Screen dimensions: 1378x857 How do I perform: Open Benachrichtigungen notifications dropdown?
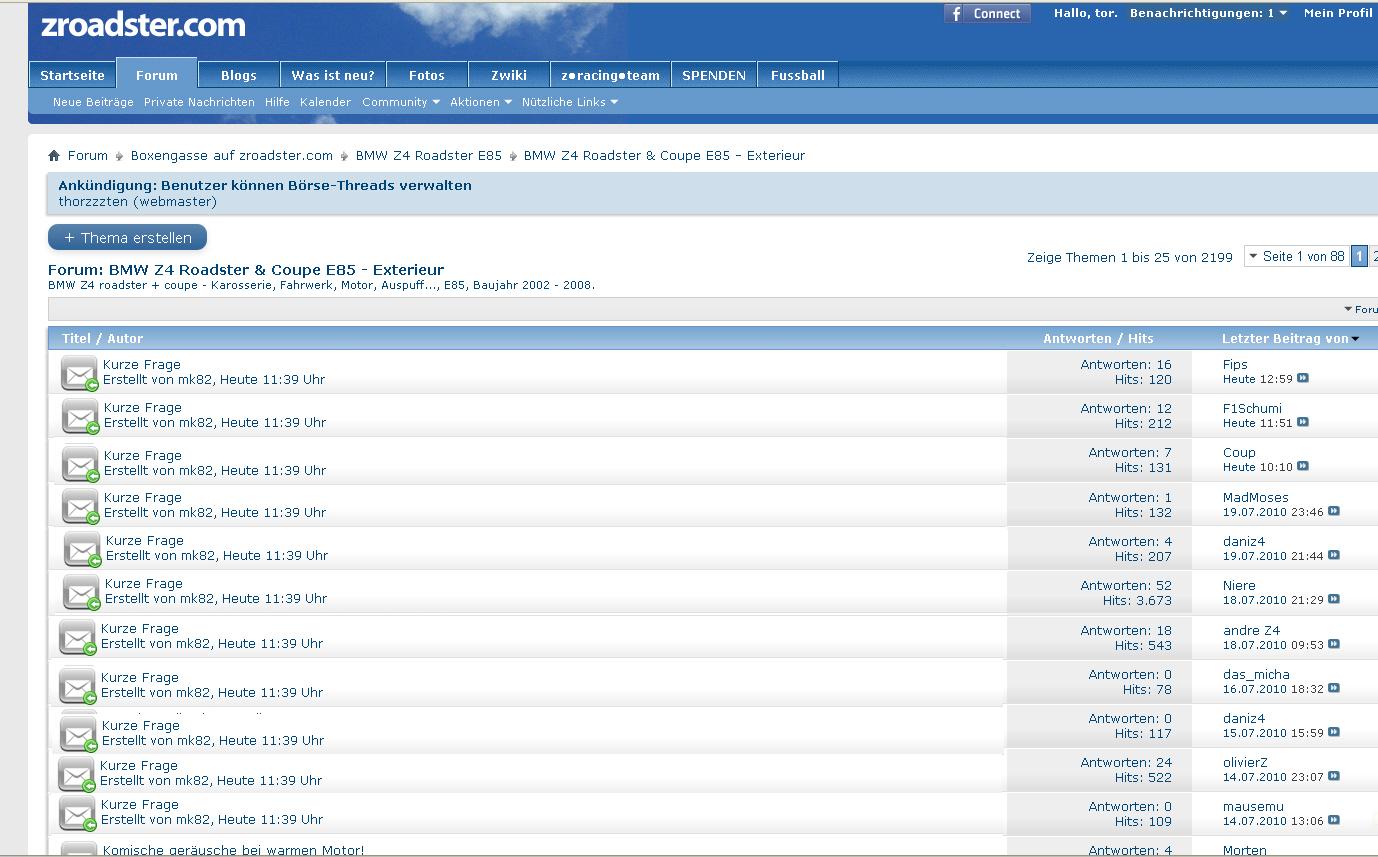point(1208,14)
